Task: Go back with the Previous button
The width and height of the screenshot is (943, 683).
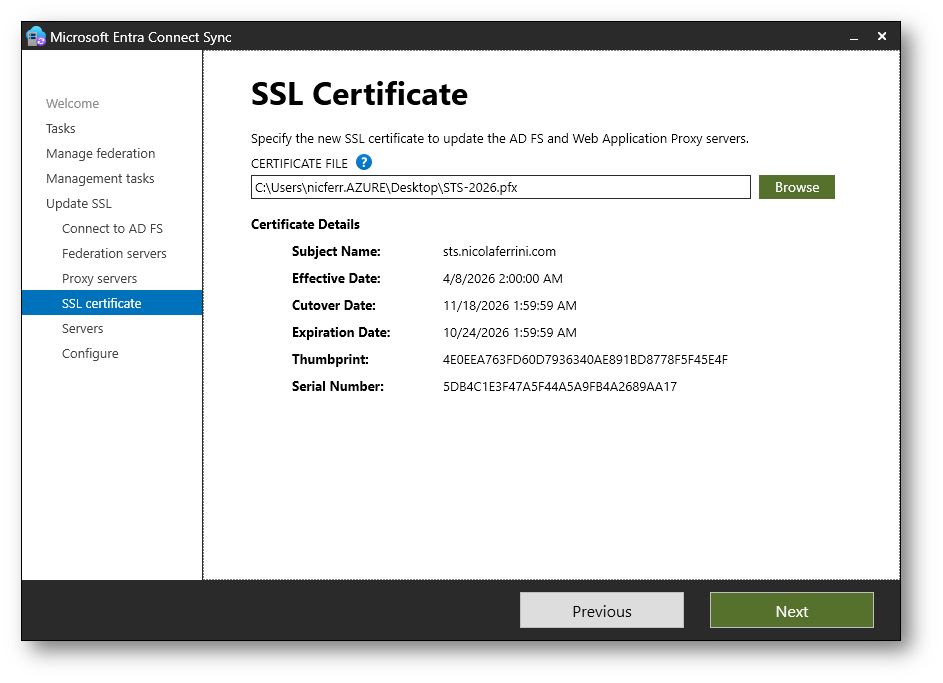Action: click(x=601, y=611)
